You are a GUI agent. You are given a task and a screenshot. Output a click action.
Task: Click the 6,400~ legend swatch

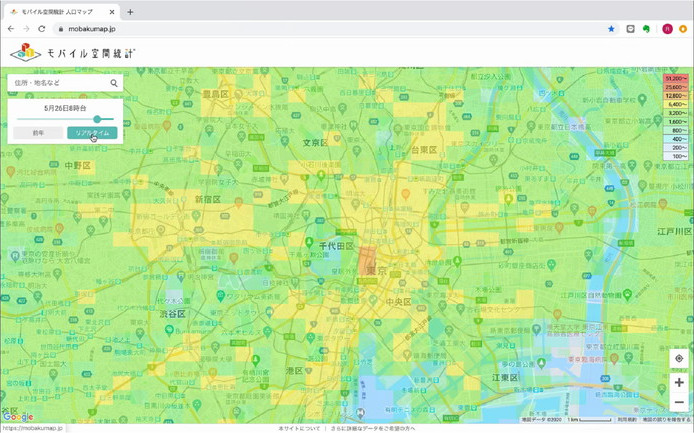675,104
